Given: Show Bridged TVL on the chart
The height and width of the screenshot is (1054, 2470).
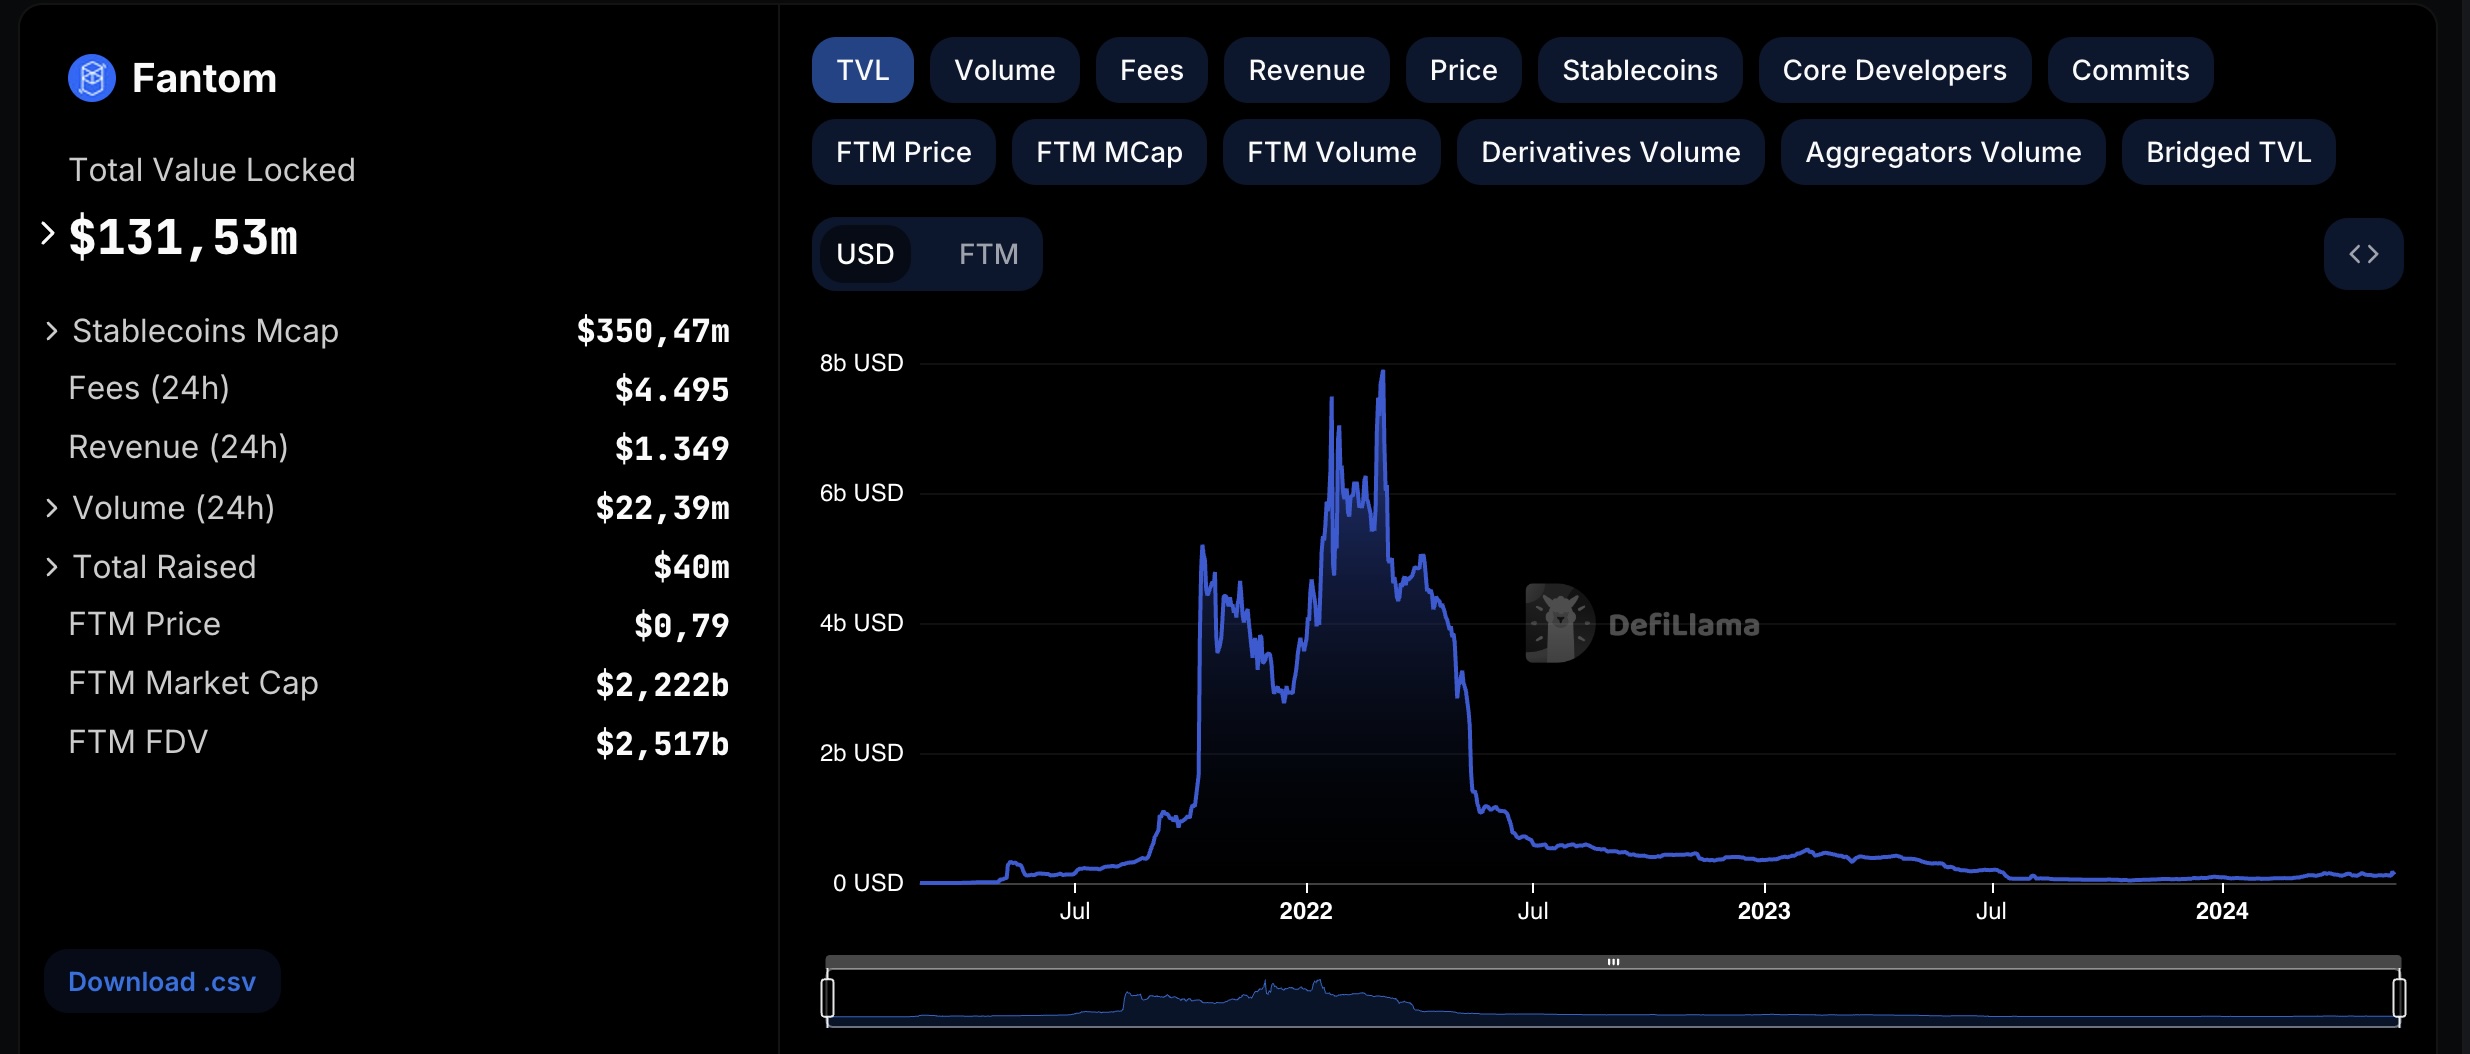Looking at the screenshot, I should click(x=2228, y=152).
